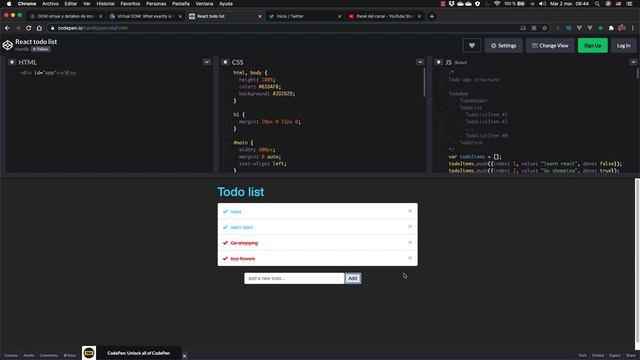
Task: Delete the 'buy flowers' todo with its X
Action: click(x=410, y=258)
